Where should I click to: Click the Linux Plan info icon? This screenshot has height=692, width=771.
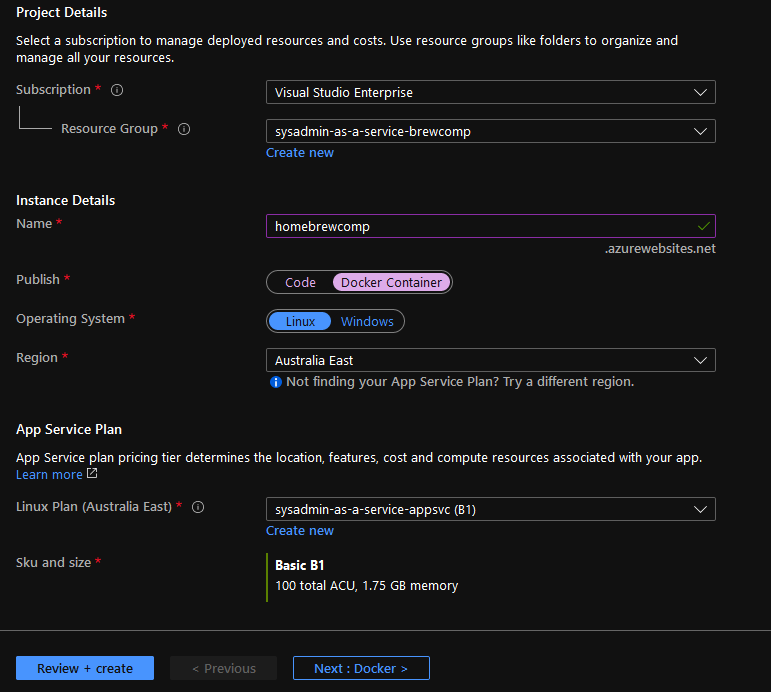[x=198, y=507]
